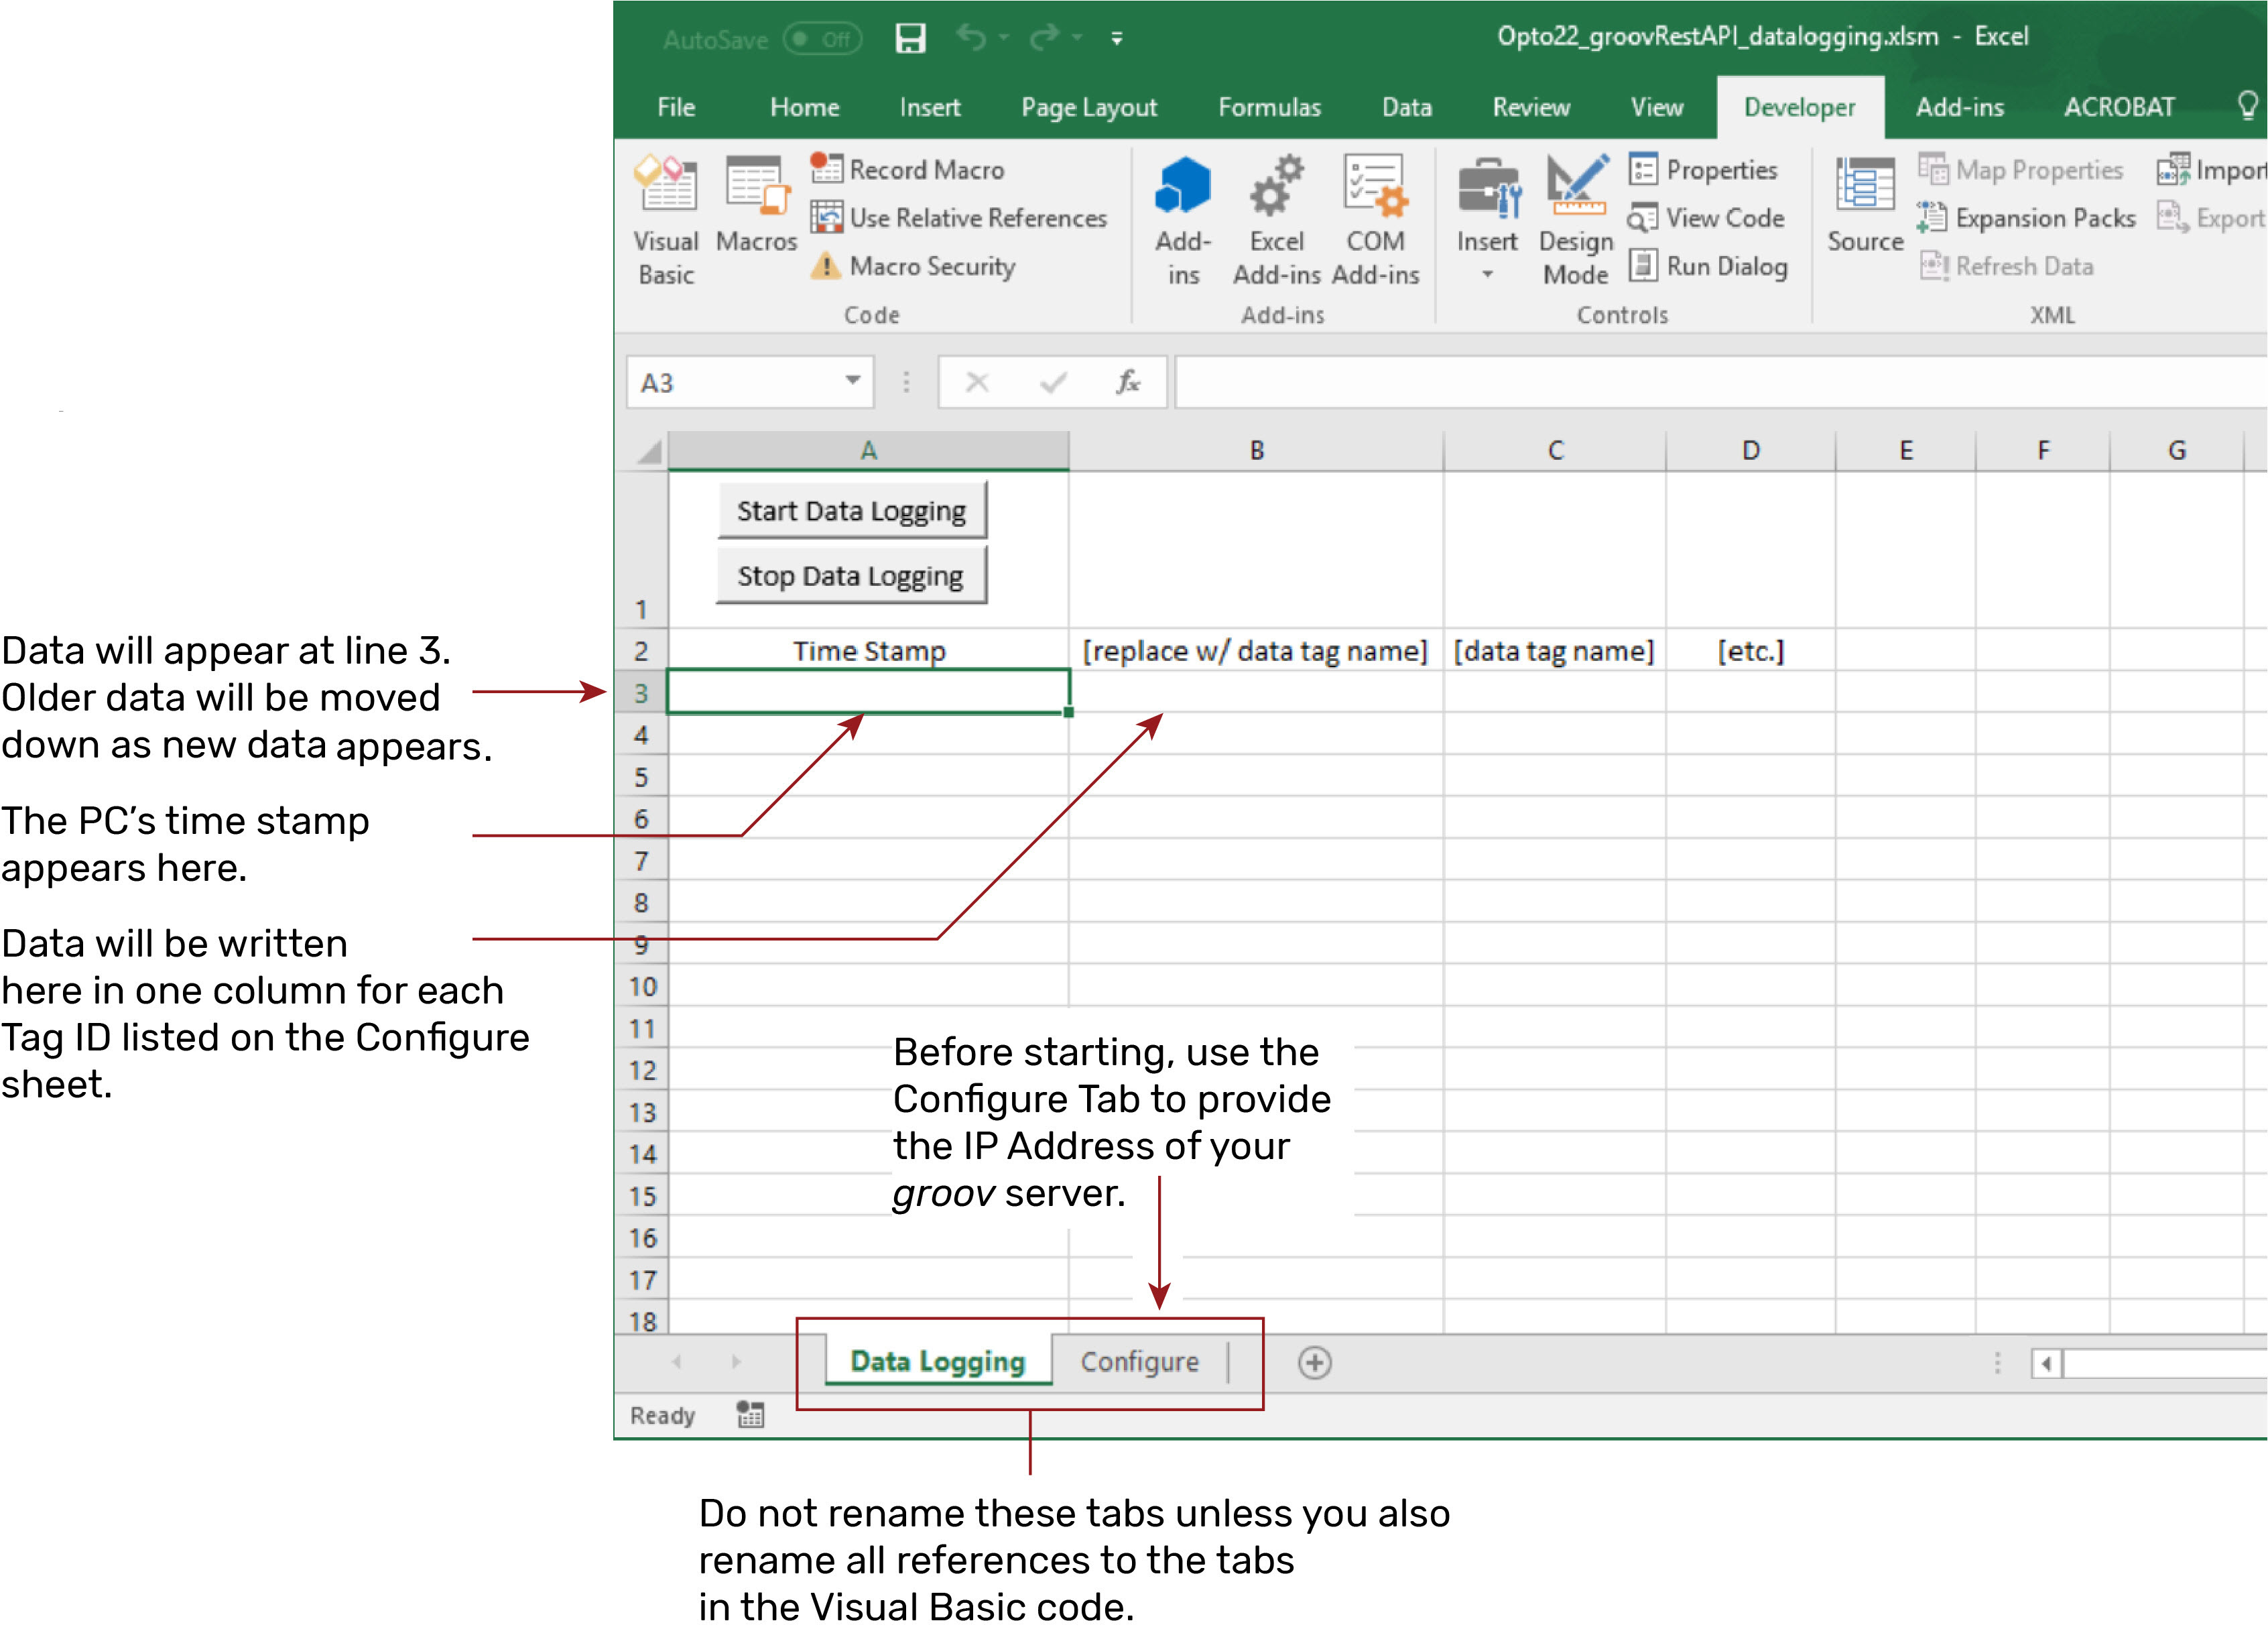The image size is (2268, 1631).
Task: Open Expansion Packs
Action: [2026, 218]
